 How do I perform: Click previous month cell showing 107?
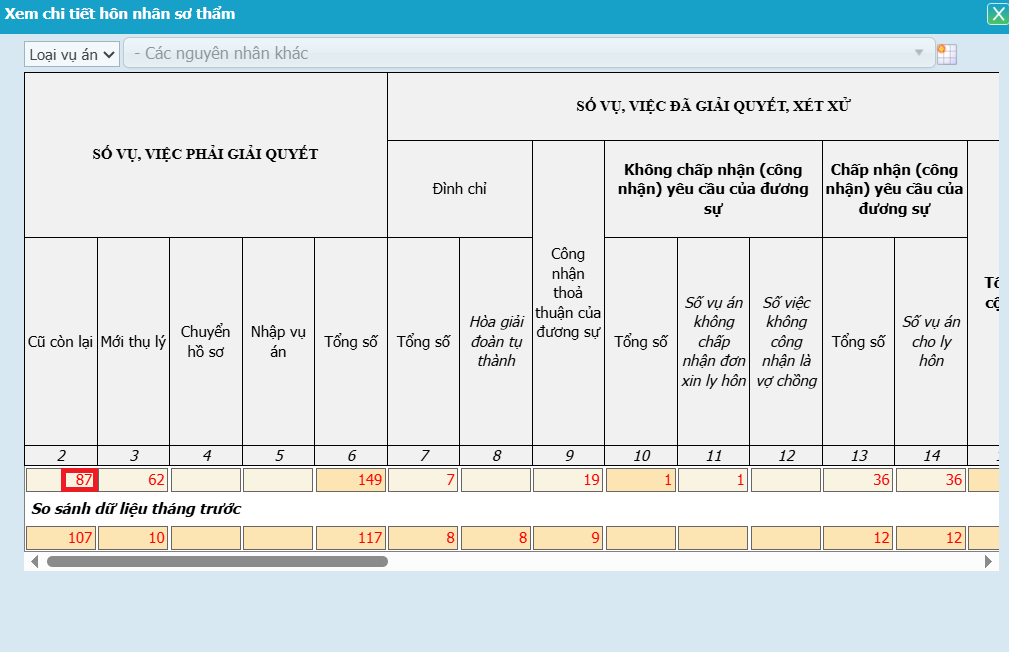[x=61, y=538]
